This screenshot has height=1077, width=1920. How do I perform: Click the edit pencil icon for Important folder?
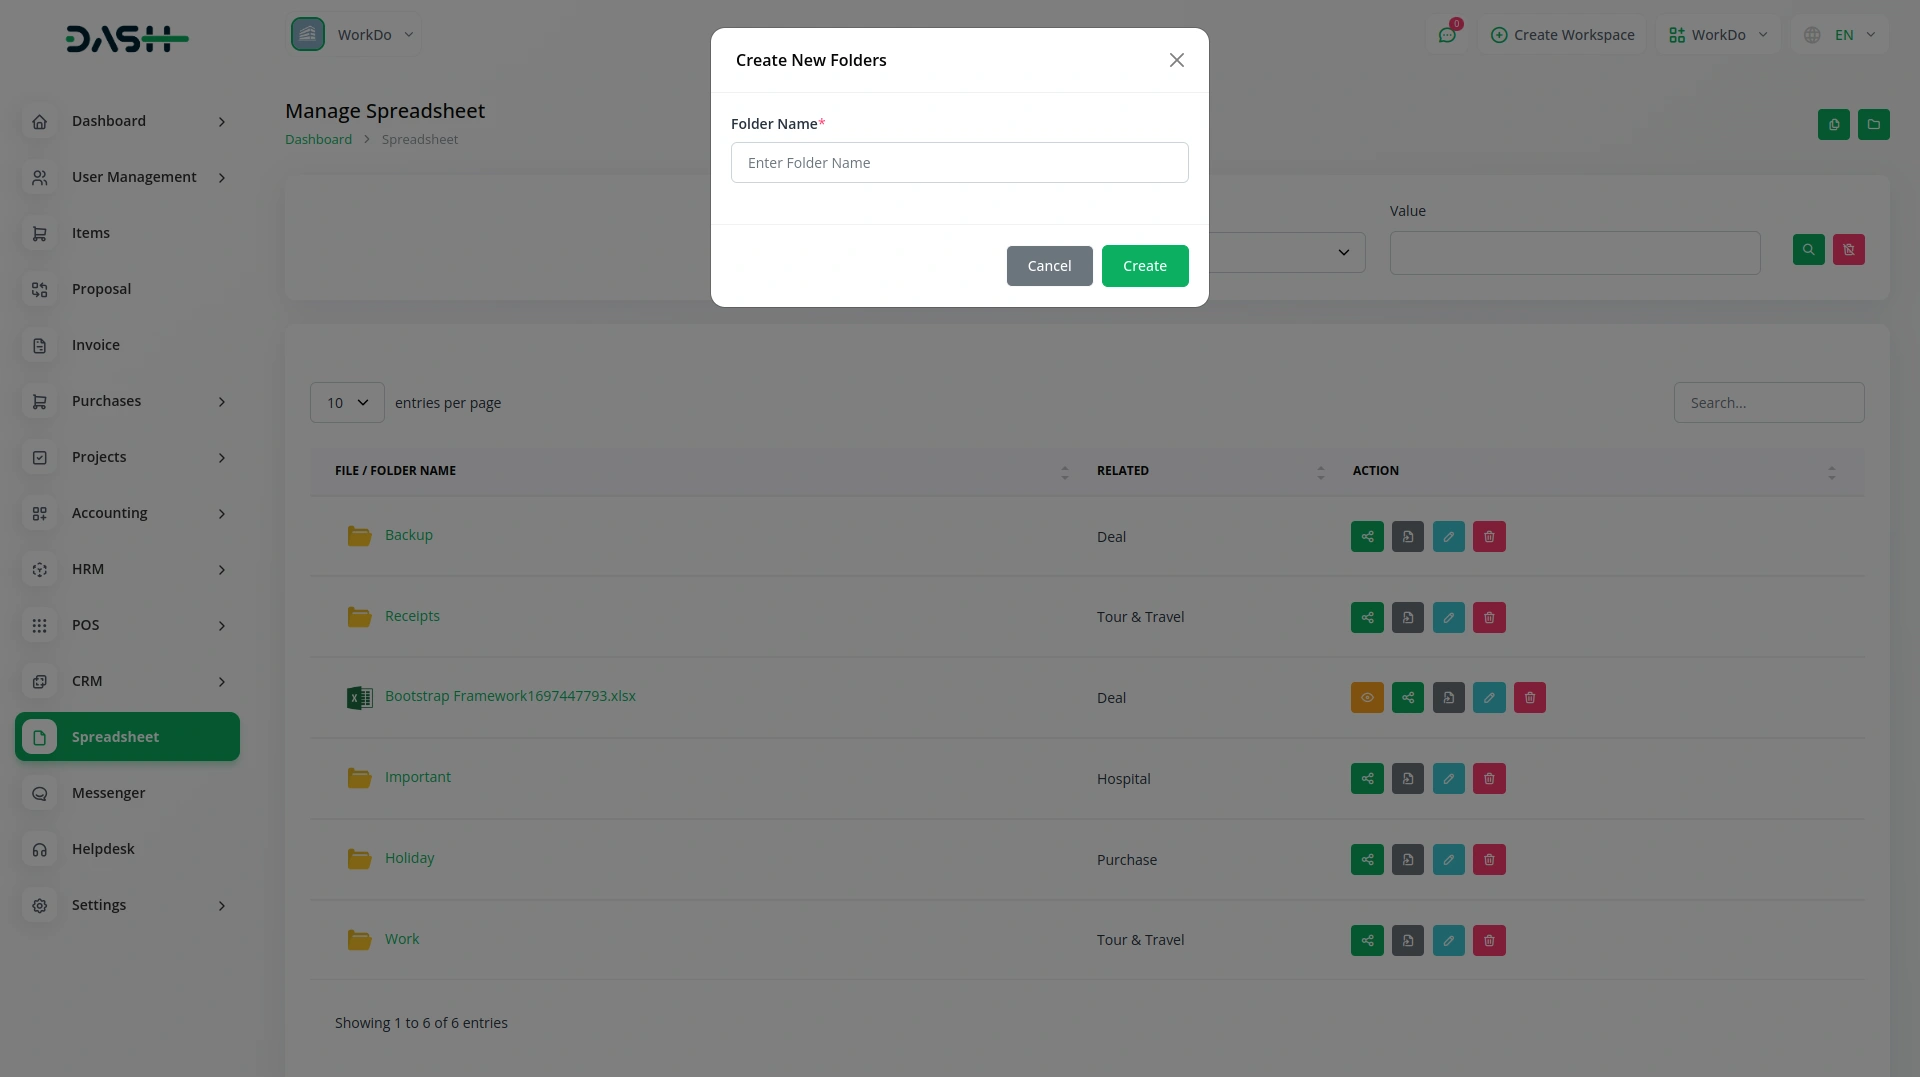tap(1448, 779)
